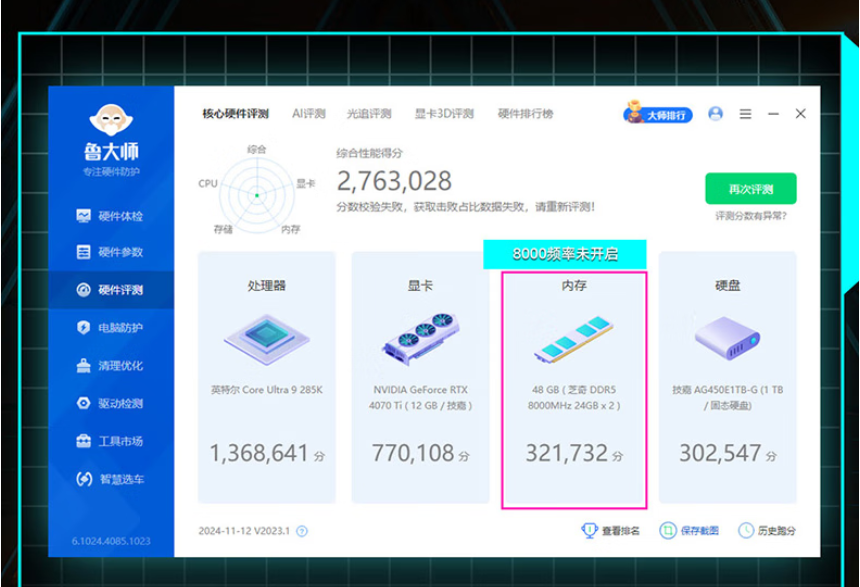
Task: Switch to the 核心硬件评测 tab
Action: (235, 114)
